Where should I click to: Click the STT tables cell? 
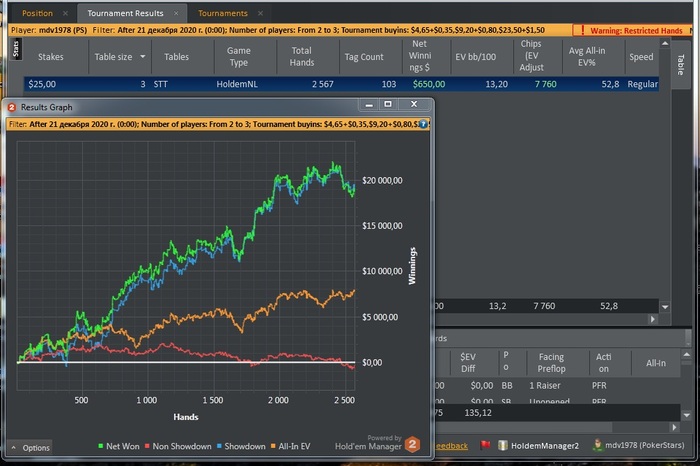point(161,84)
